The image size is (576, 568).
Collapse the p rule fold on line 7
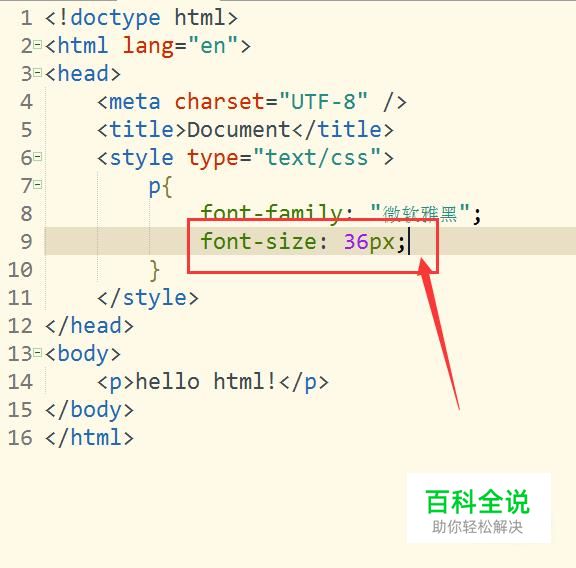[x=37, y=184]
